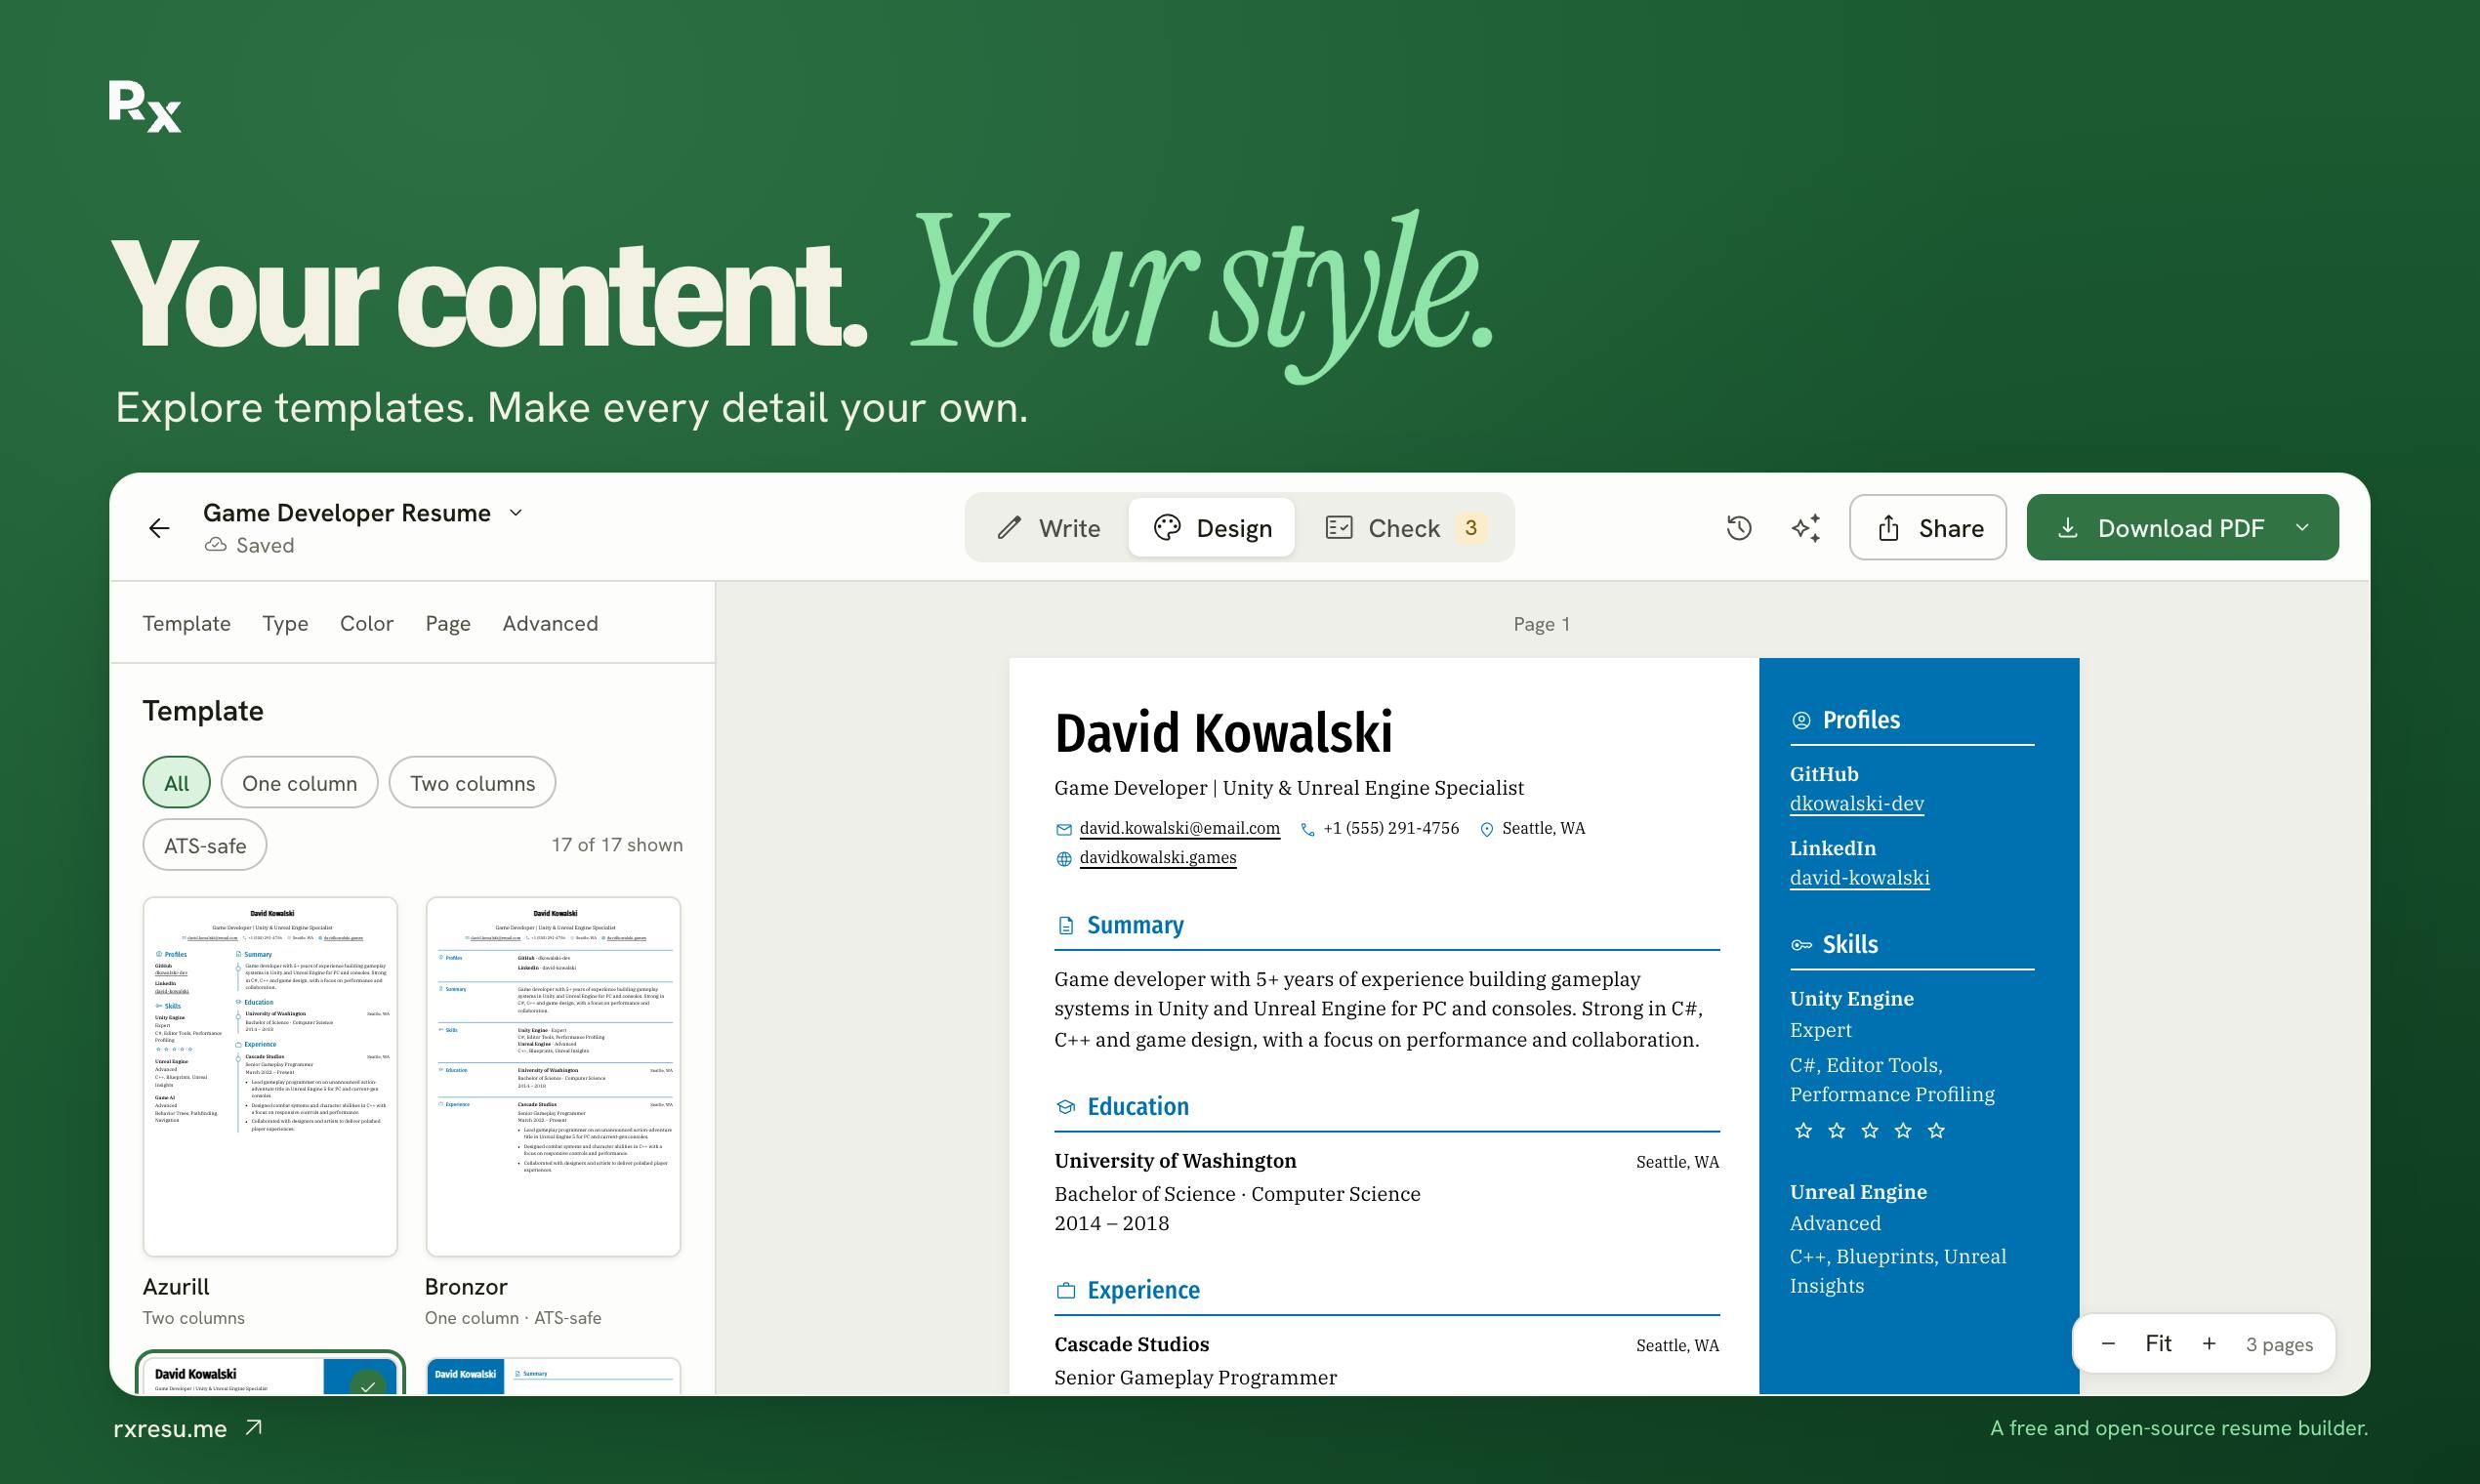Click the Download PDF button

(x=2162, y=528)
